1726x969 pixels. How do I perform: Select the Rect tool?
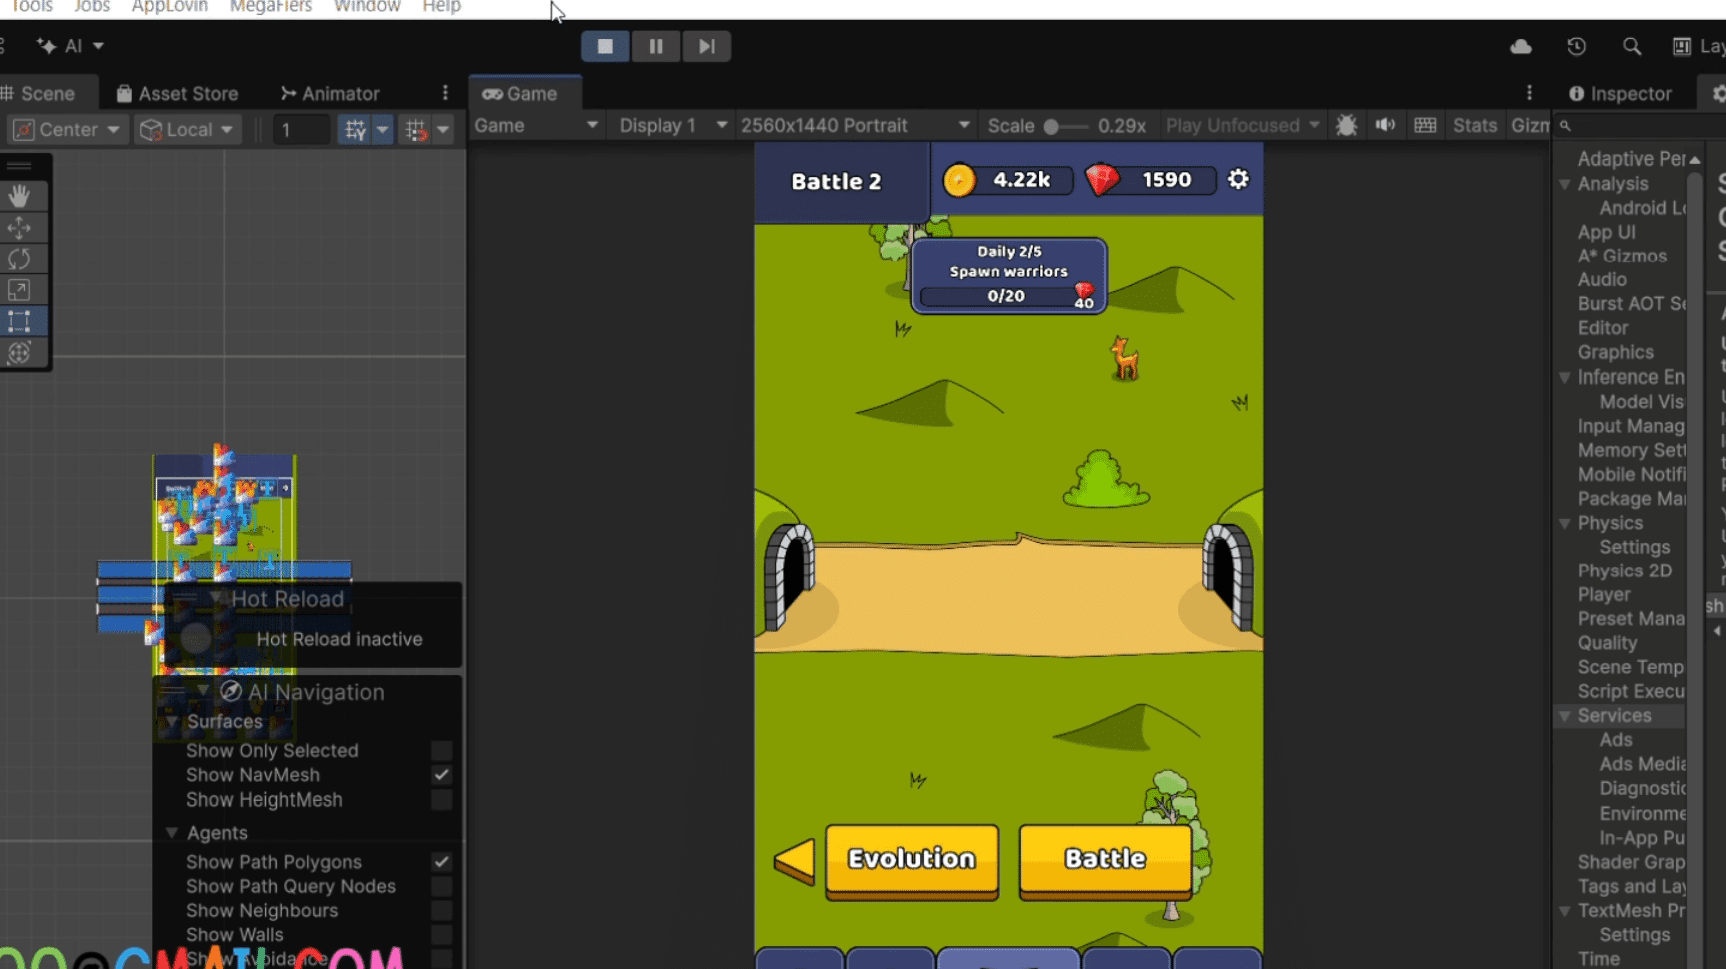click(19, 322)
